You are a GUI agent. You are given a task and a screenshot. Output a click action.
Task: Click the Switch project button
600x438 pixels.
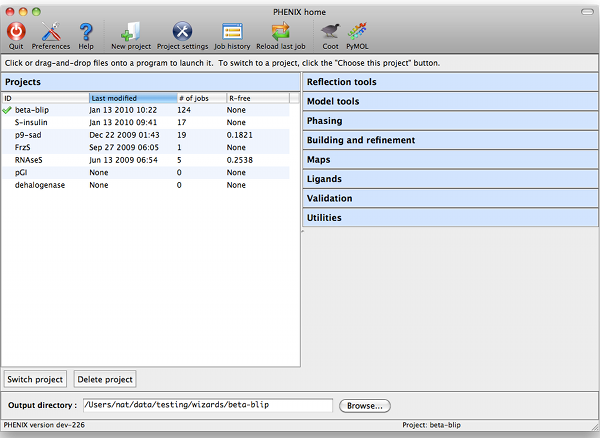tap(35, 380)
